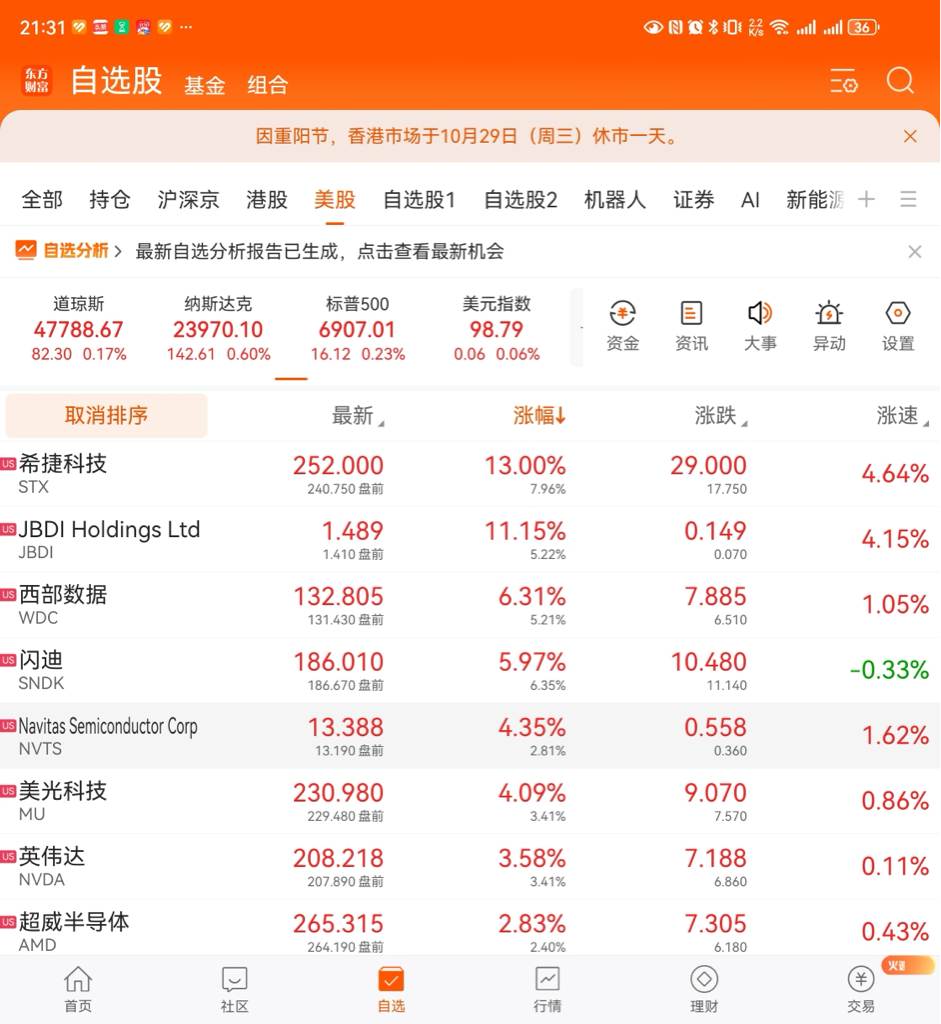Read the 最新自选分析报告已生成 message
Screen dimensions: 941x1024
click(x=320, y=251)
